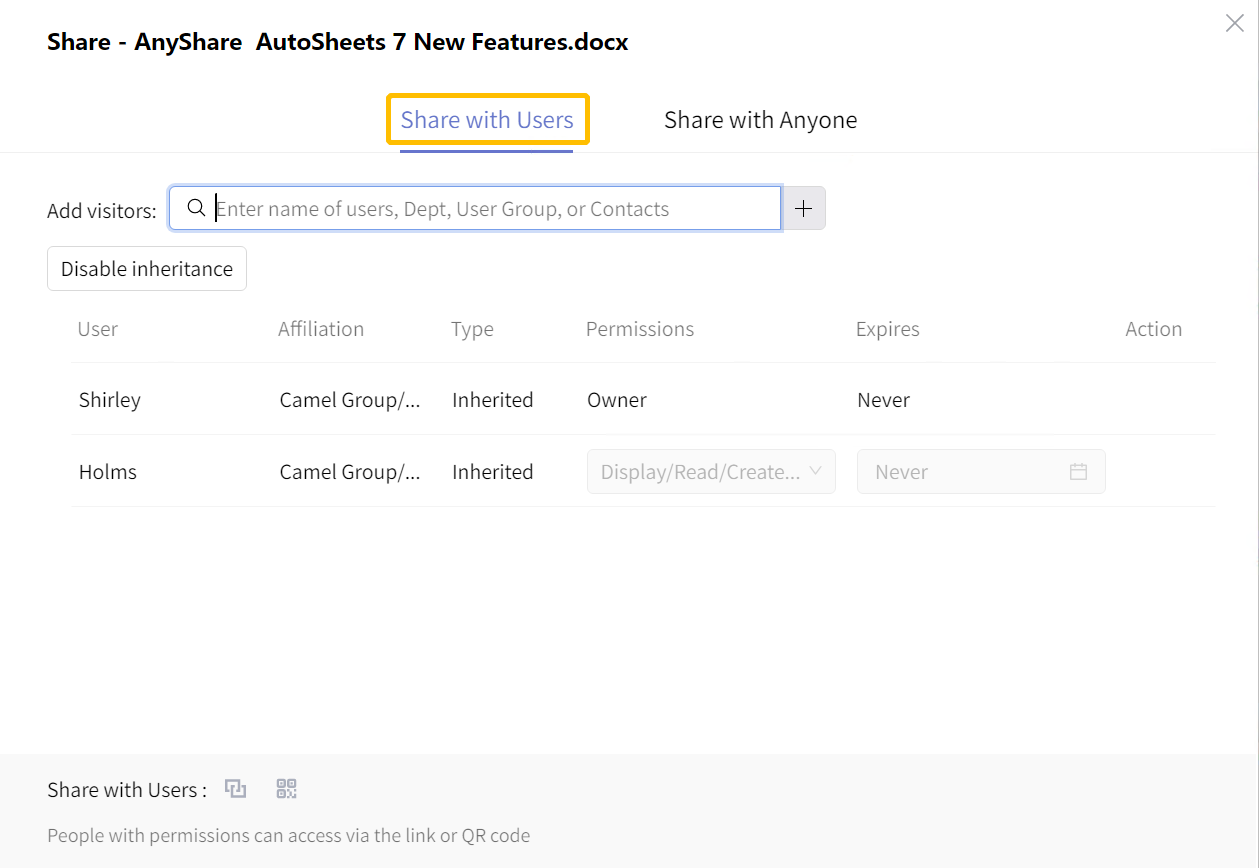This screenshot has width=1259, height=868.
Task: Click the Permissions column header
Action: [x=640, y=329]
